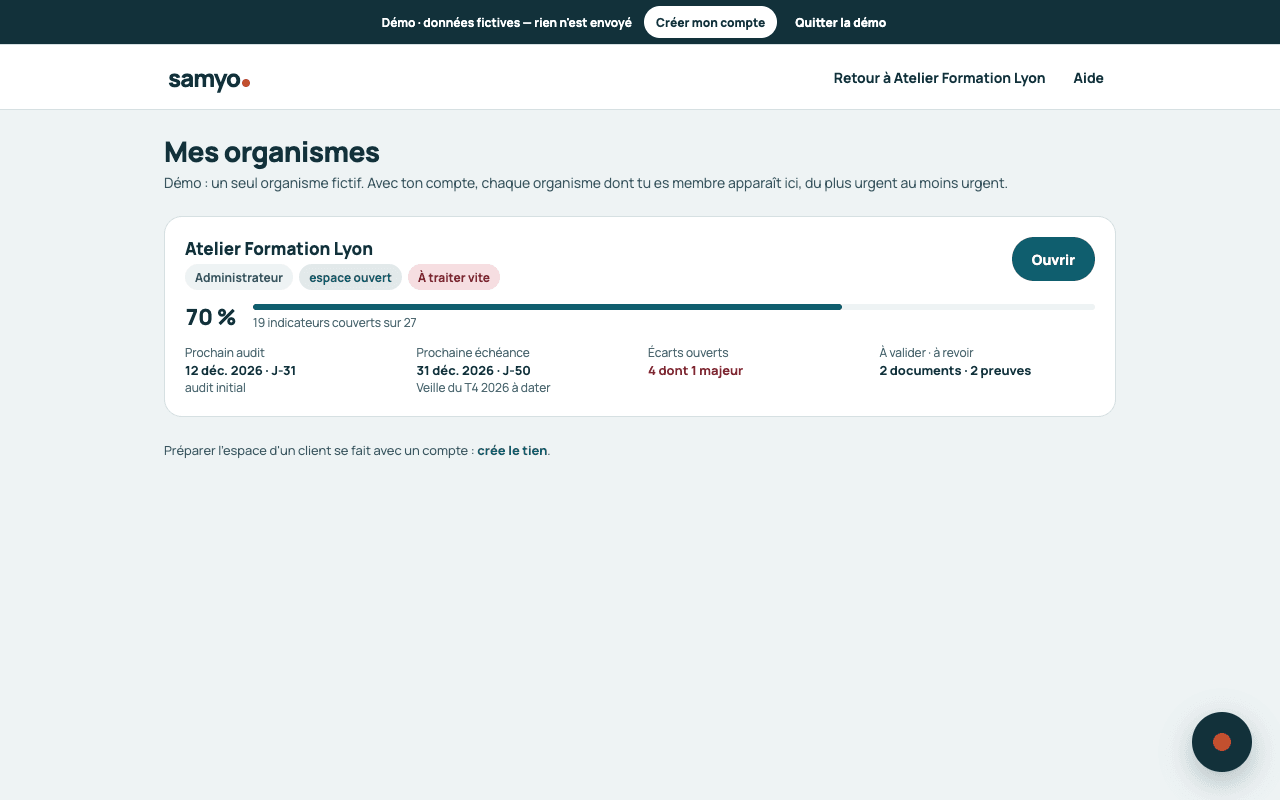
Task: Click the 'Prochaine échéance' label
Action: coord(473,353)
